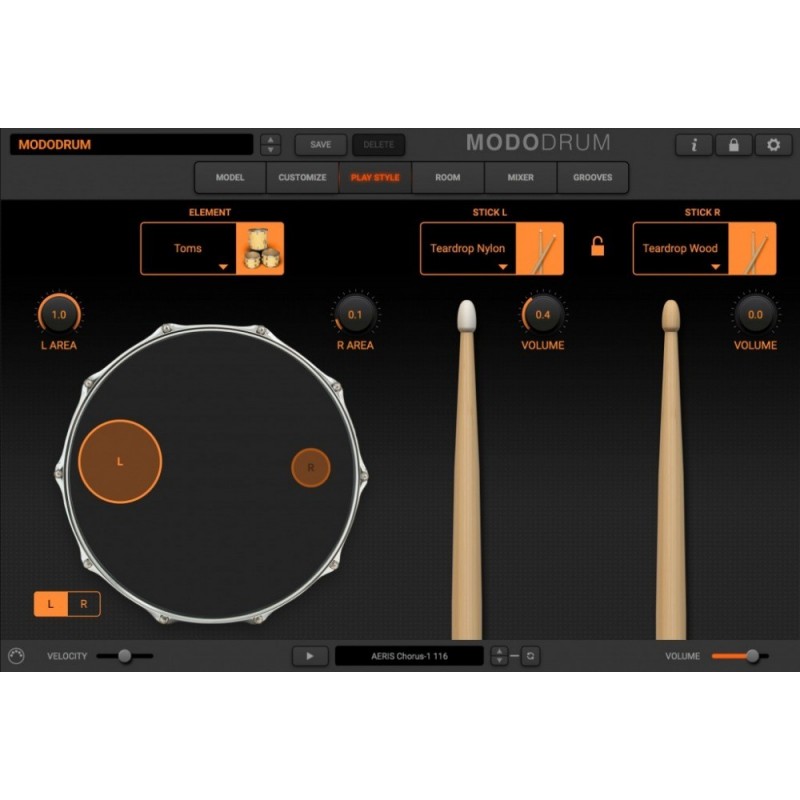This screenshot has width=800, height=800.
Task: Click the Stick R drumstick icon
Action: [x=757, y=248]
